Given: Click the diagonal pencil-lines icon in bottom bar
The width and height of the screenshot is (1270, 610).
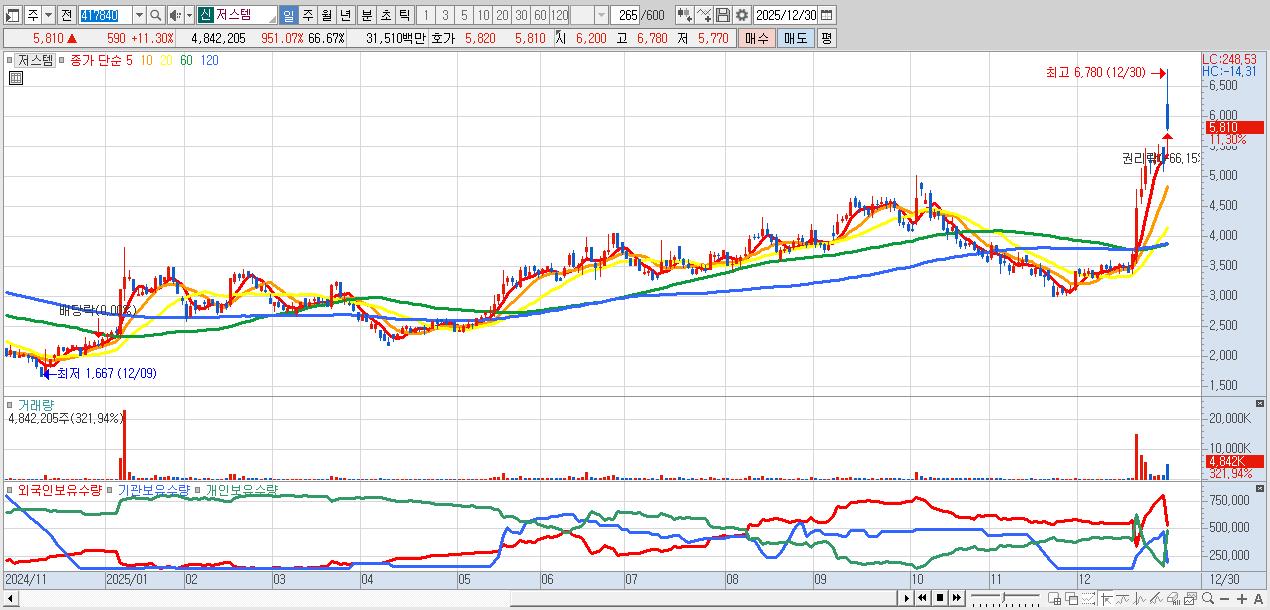Looking at the screenshot, I should click(x=1156, y=598).
